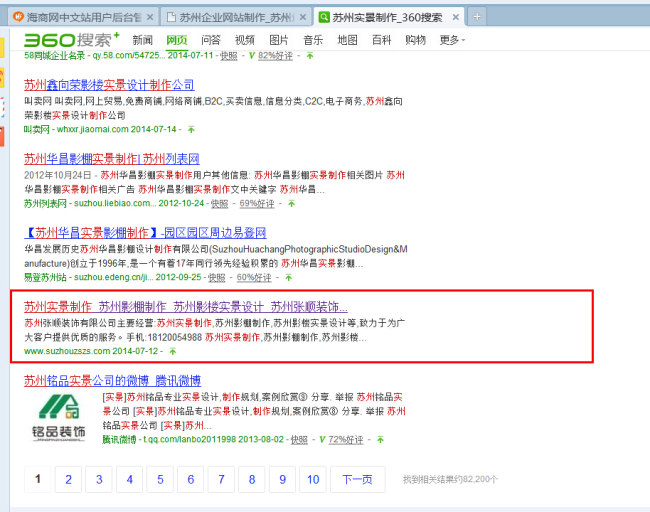Close the 苏州企业网站制作 tab
The height and width of the screenshot is (512, 650).
[303, 17]
